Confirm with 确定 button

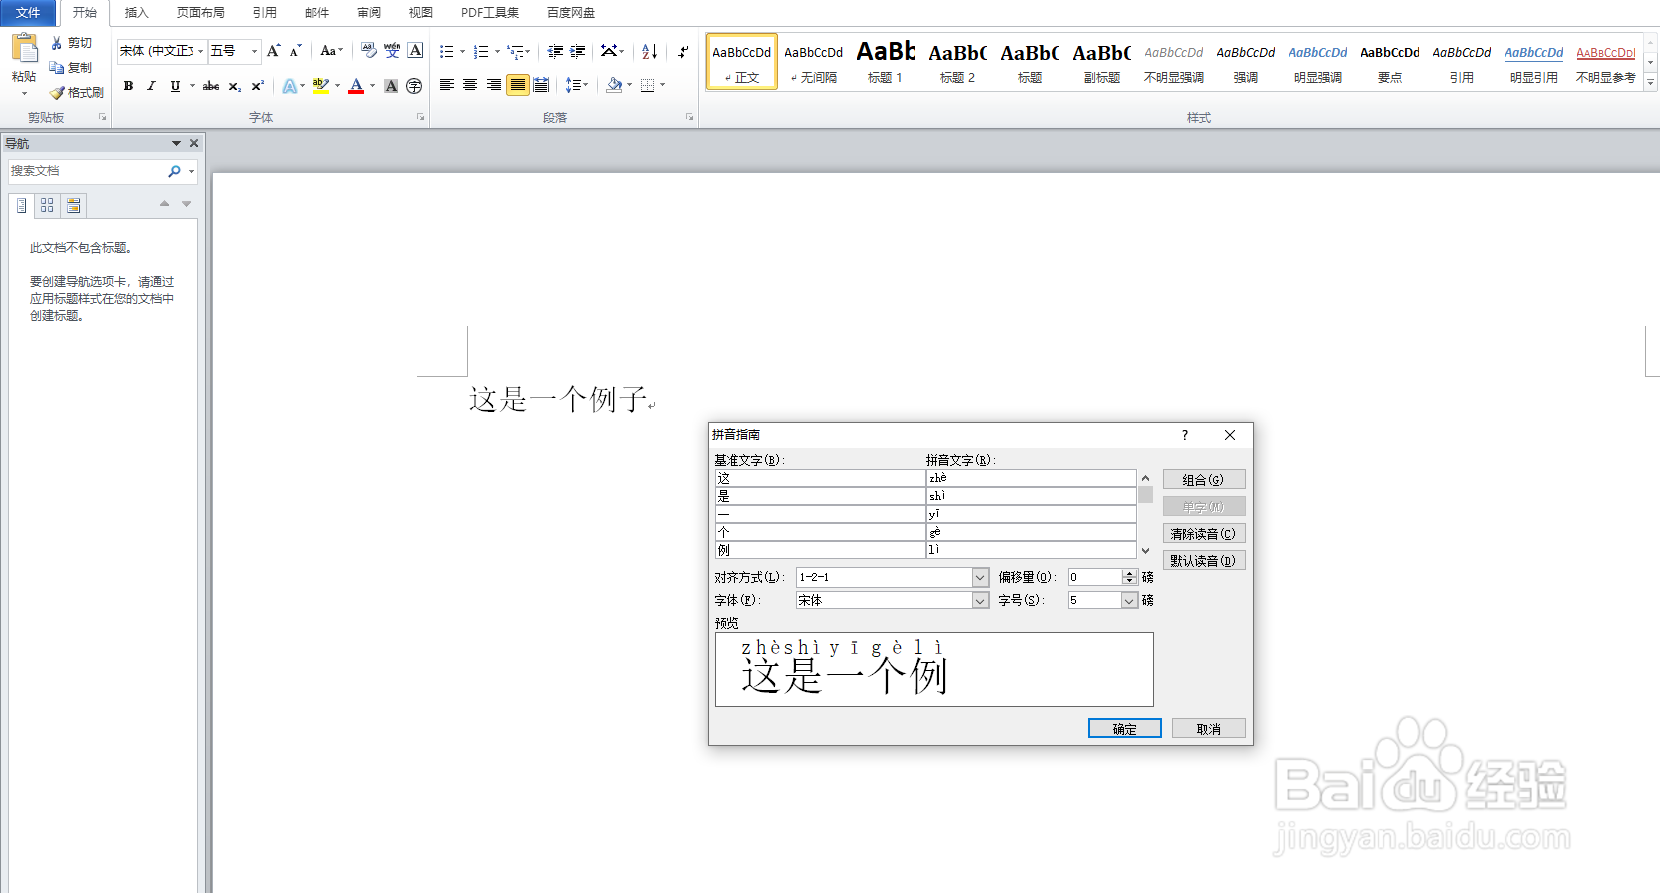(x=1125, y=728)
